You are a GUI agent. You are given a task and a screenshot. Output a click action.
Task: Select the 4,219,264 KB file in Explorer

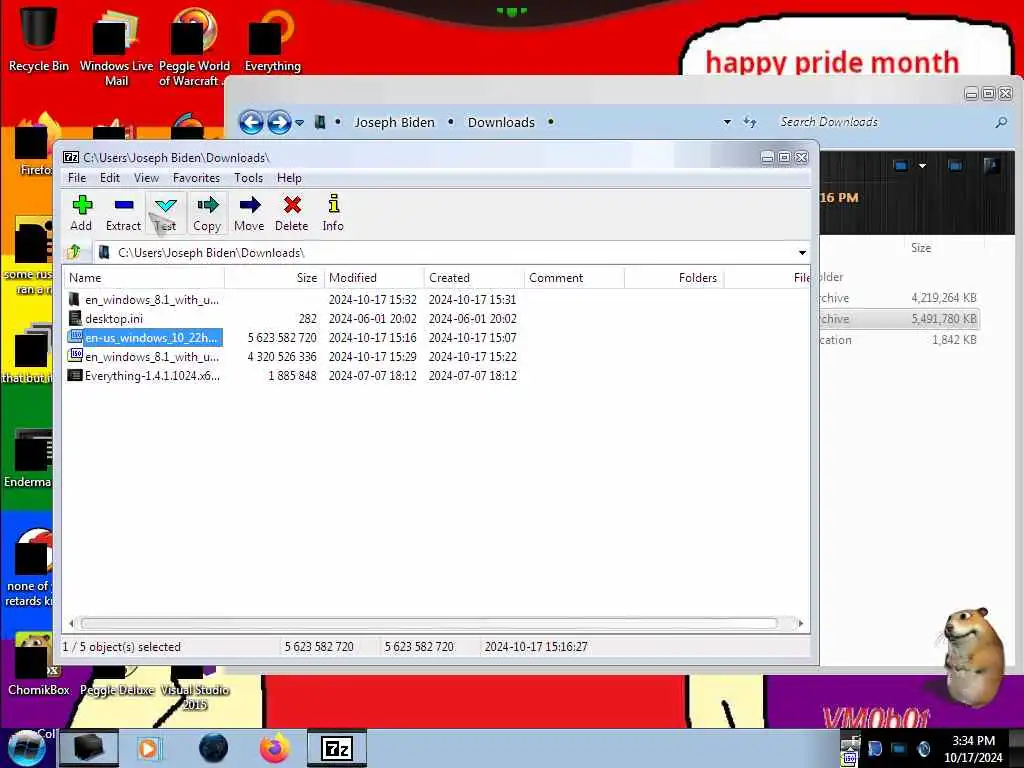899,298
